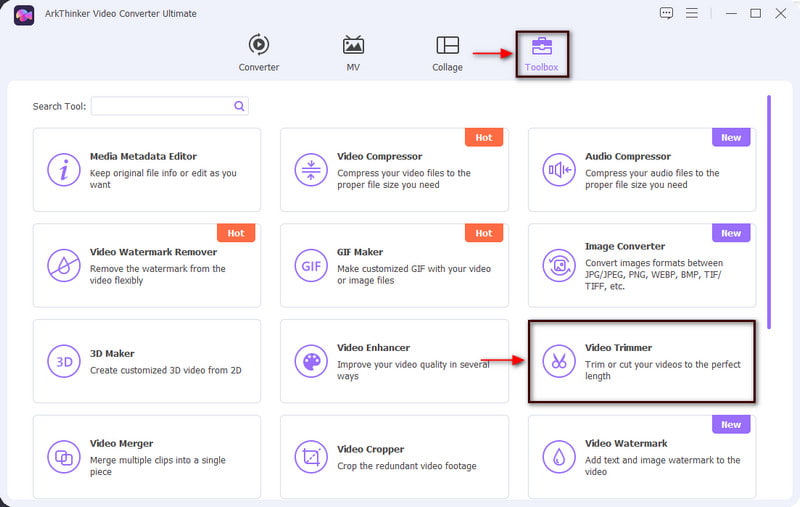Click the Toolbox briefcase icon
Screen dimensions: 800x507
(541, 45)
